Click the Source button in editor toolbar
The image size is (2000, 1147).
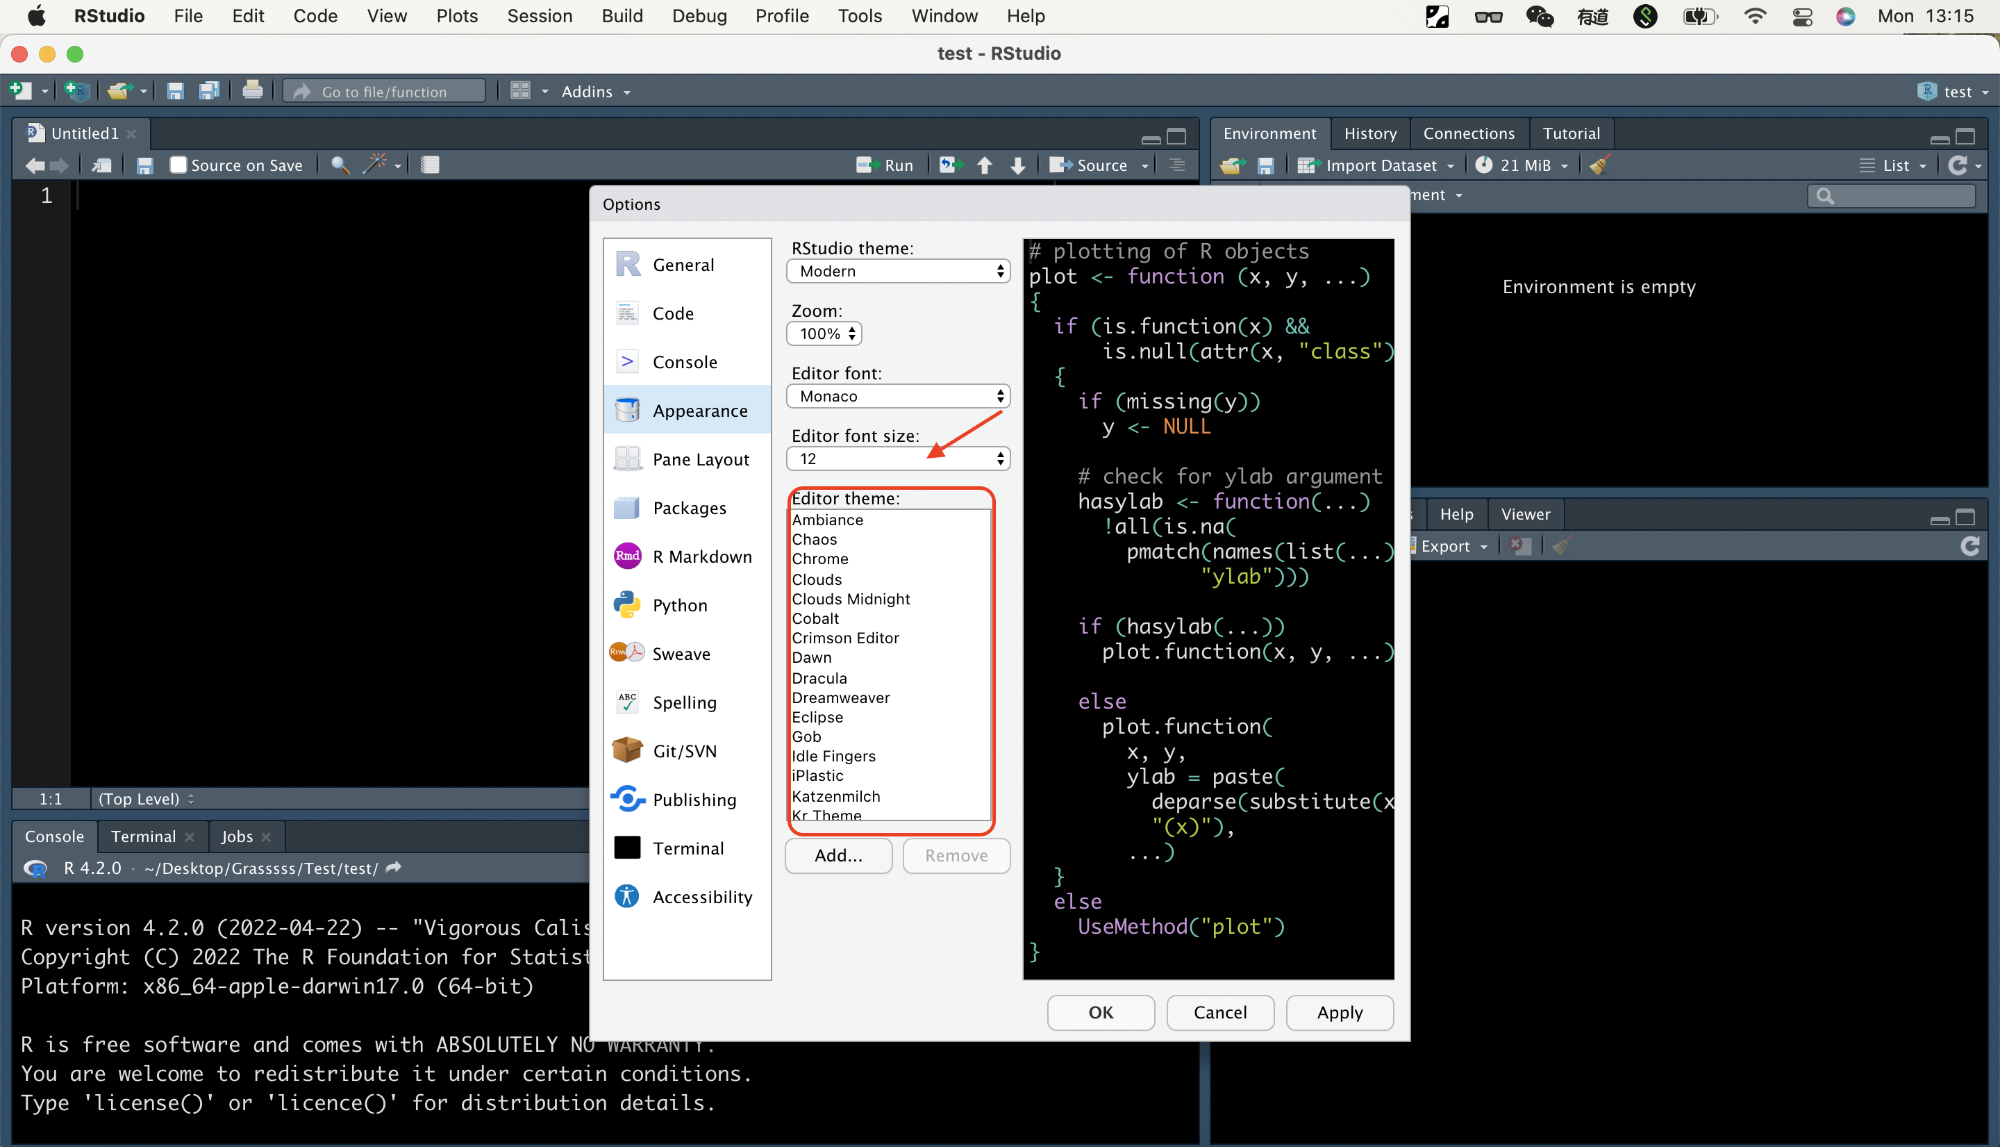1088,165
